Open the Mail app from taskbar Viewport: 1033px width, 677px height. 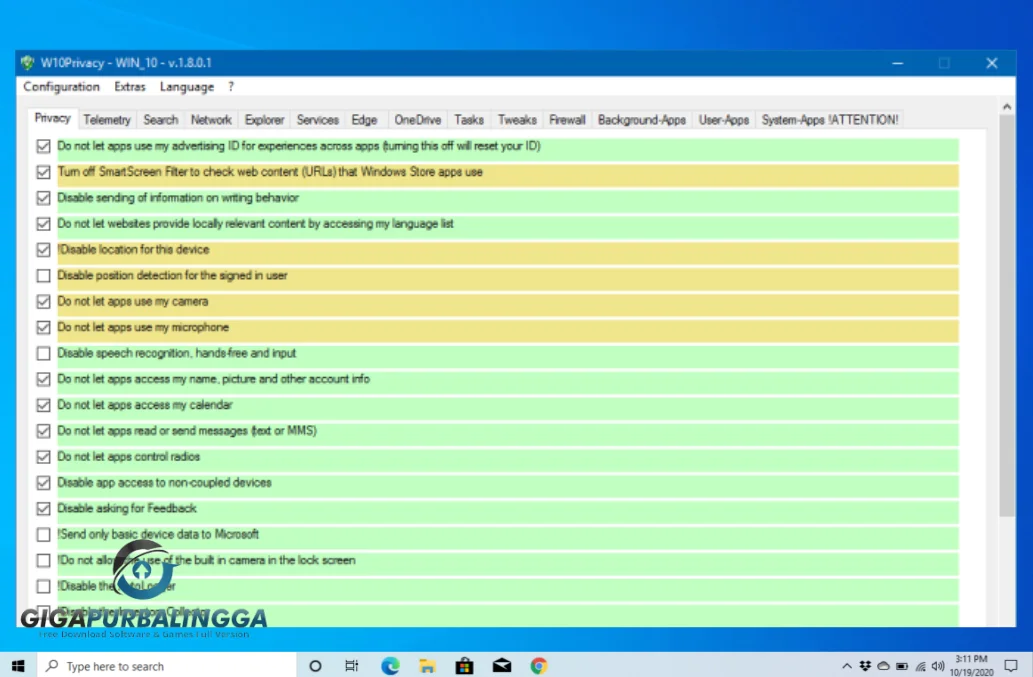pos(502,666)
